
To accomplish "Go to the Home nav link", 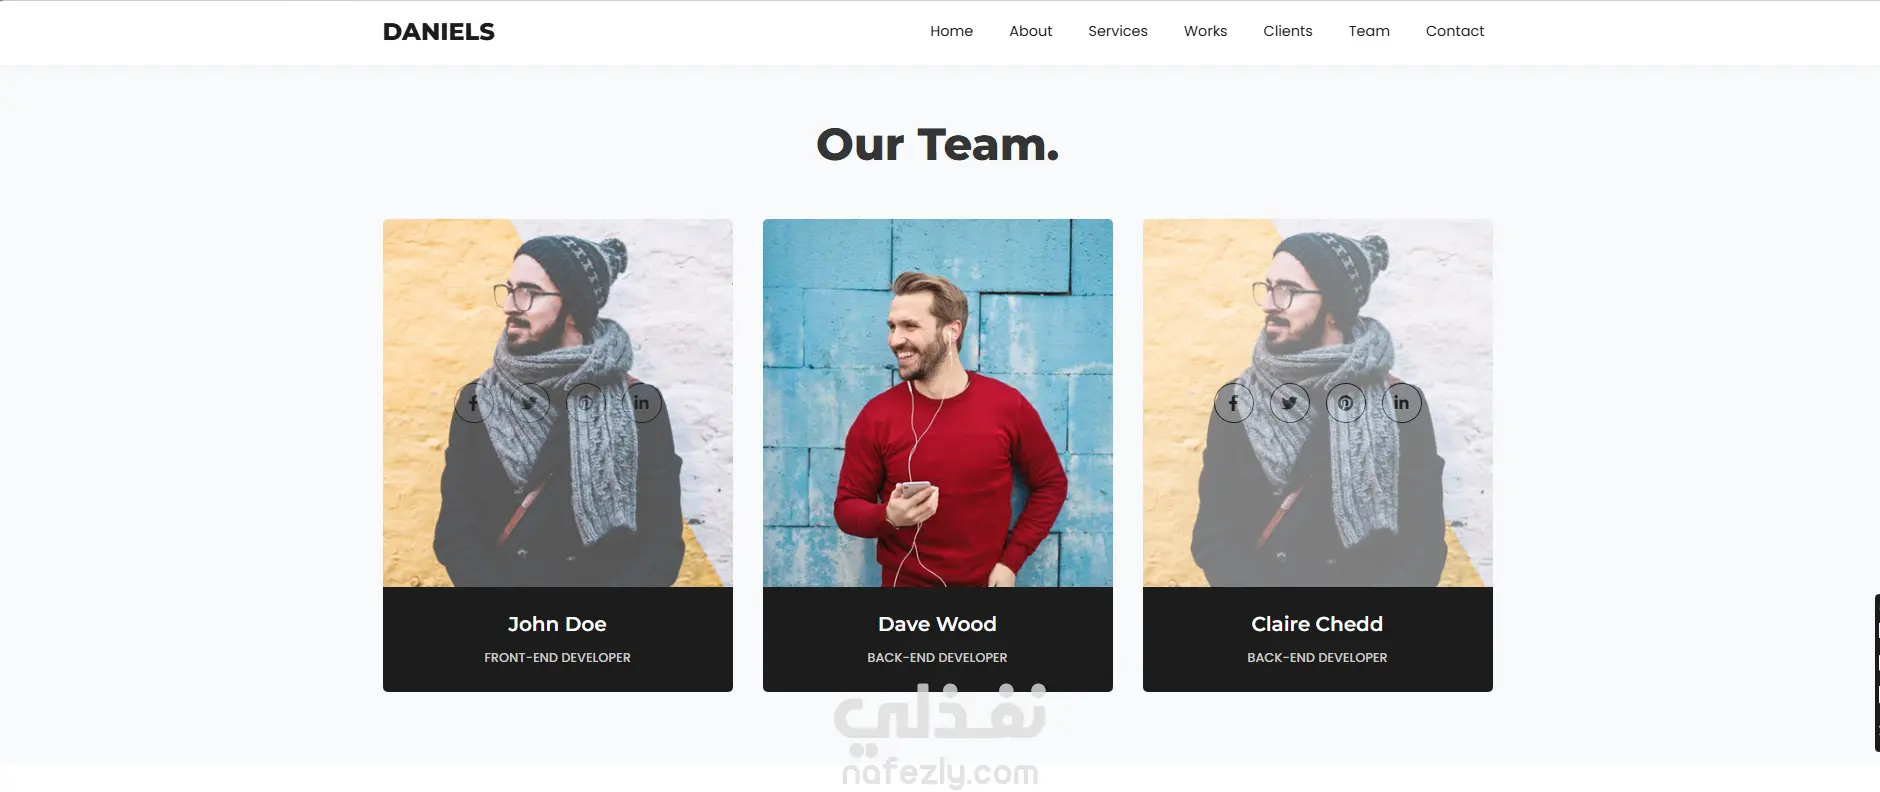I will point(951,31).
